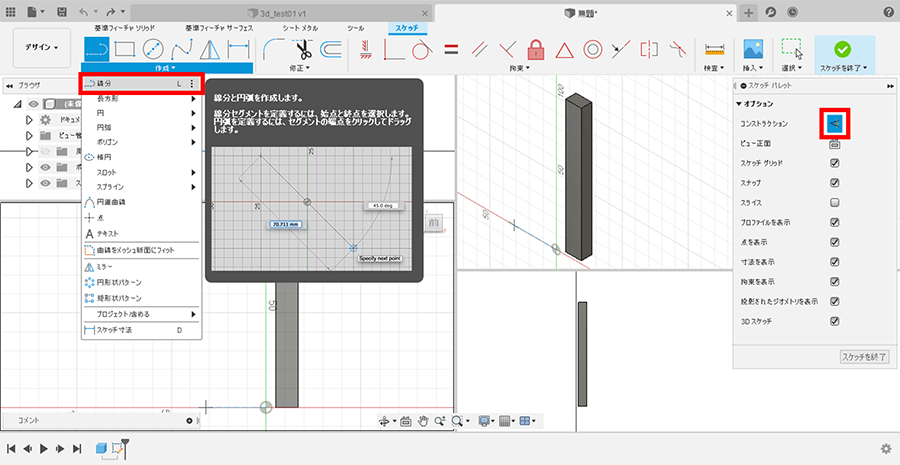Choose Text (テキスト) menu item

[x=141, y=234]
